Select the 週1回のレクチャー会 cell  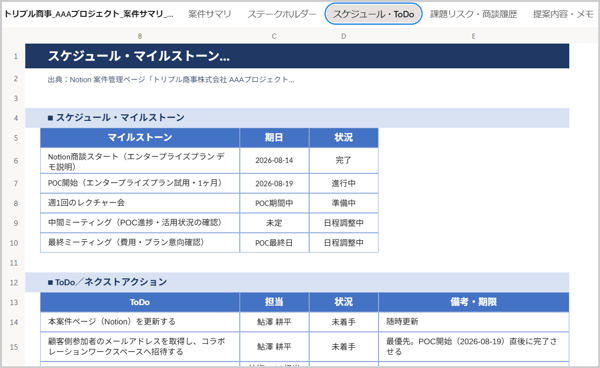click(140, 203)
